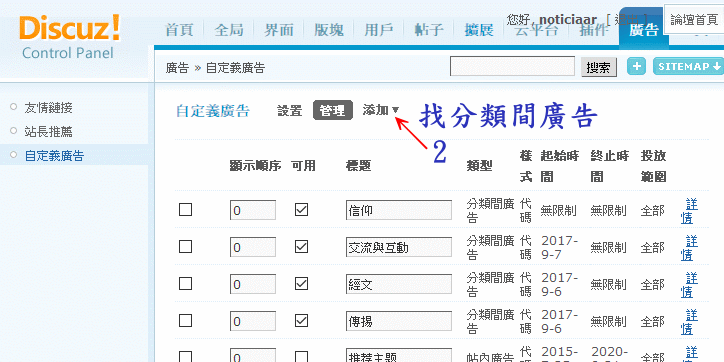
Task: Toggle the 可用 checkbox for 經文
Action: pos(302,284)
